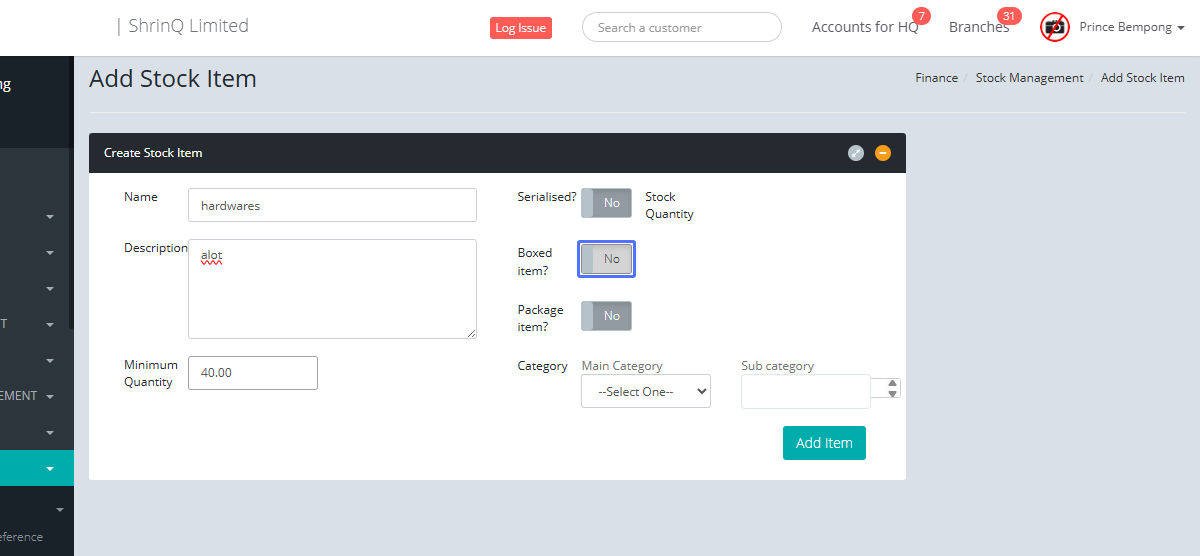Click the user profile avatar icon
The width and height of the screenshot is (1200, 556).
[1054, 27]
